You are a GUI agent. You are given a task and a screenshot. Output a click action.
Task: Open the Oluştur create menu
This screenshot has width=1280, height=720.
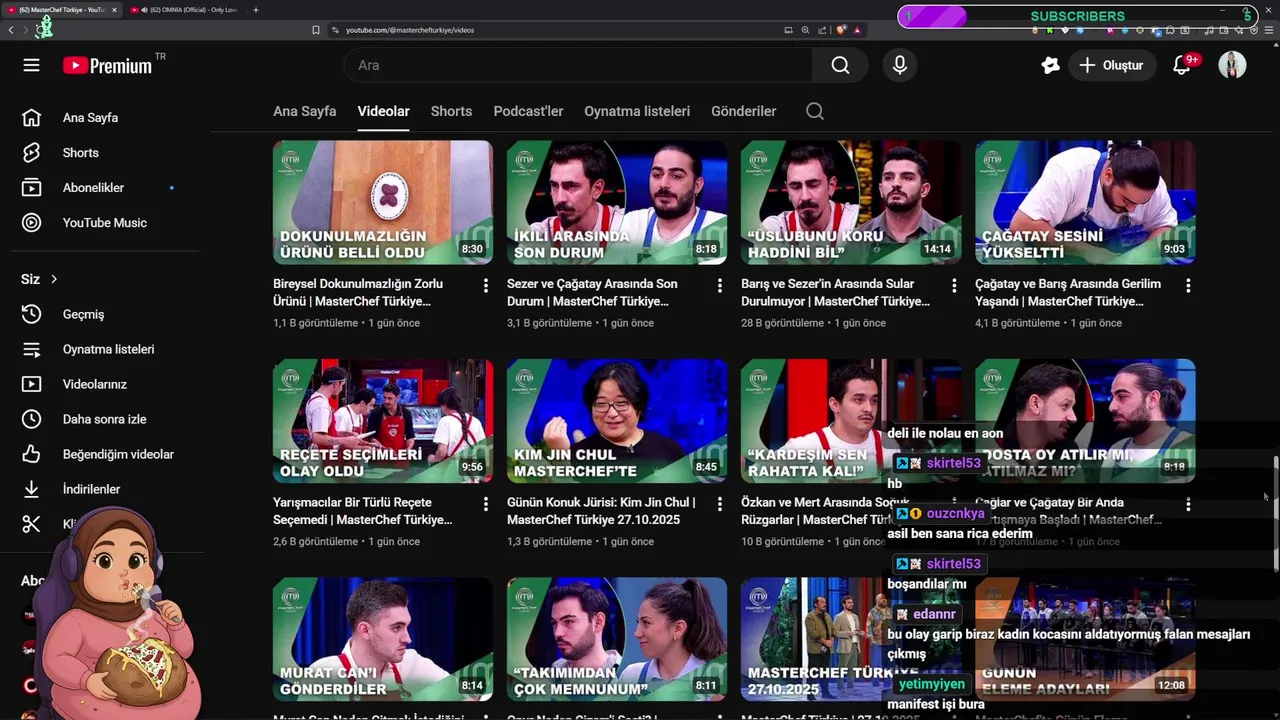[1111, 65]
